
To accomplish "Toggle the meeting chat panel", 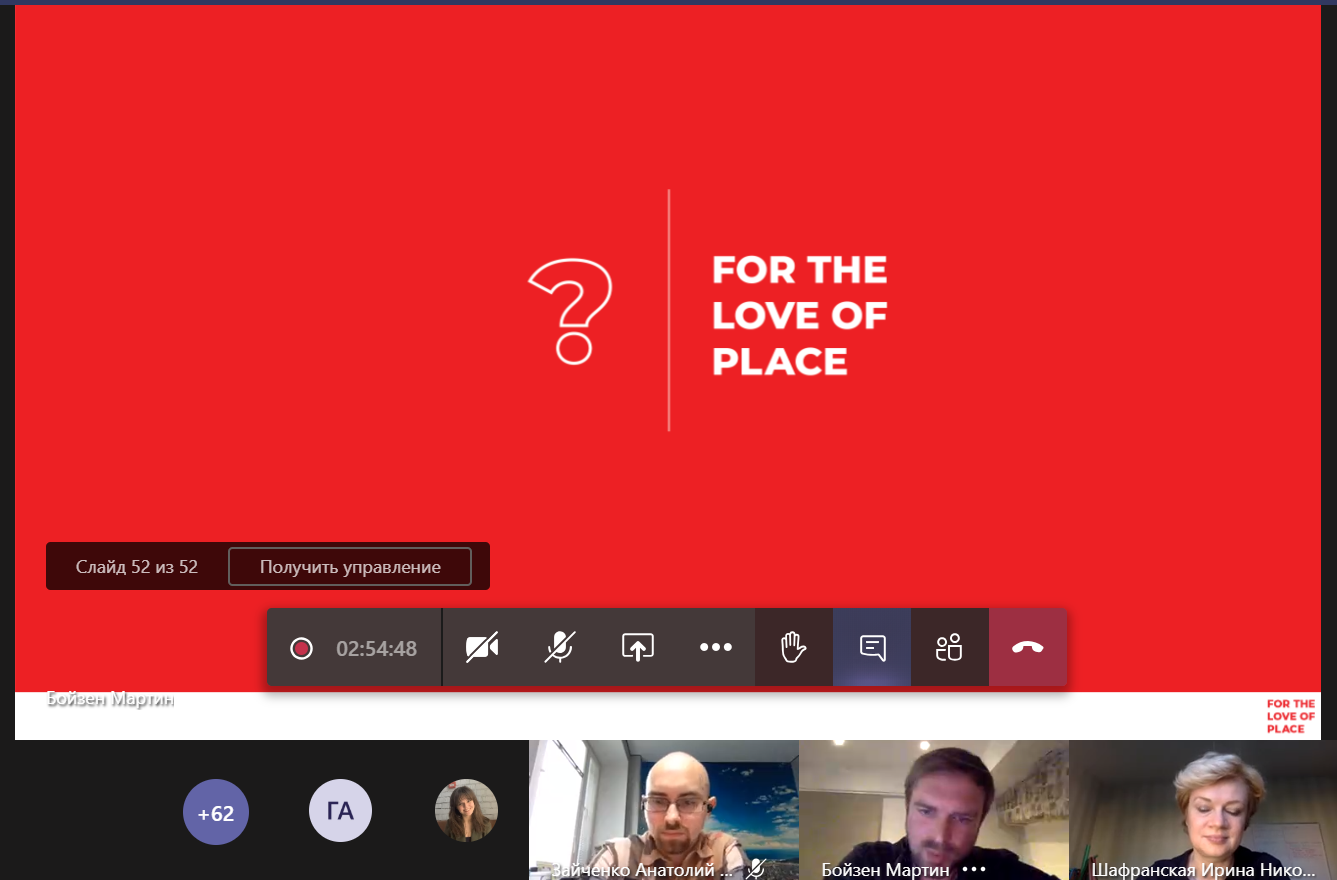I will pyautogui.click(x=872, y=647).
